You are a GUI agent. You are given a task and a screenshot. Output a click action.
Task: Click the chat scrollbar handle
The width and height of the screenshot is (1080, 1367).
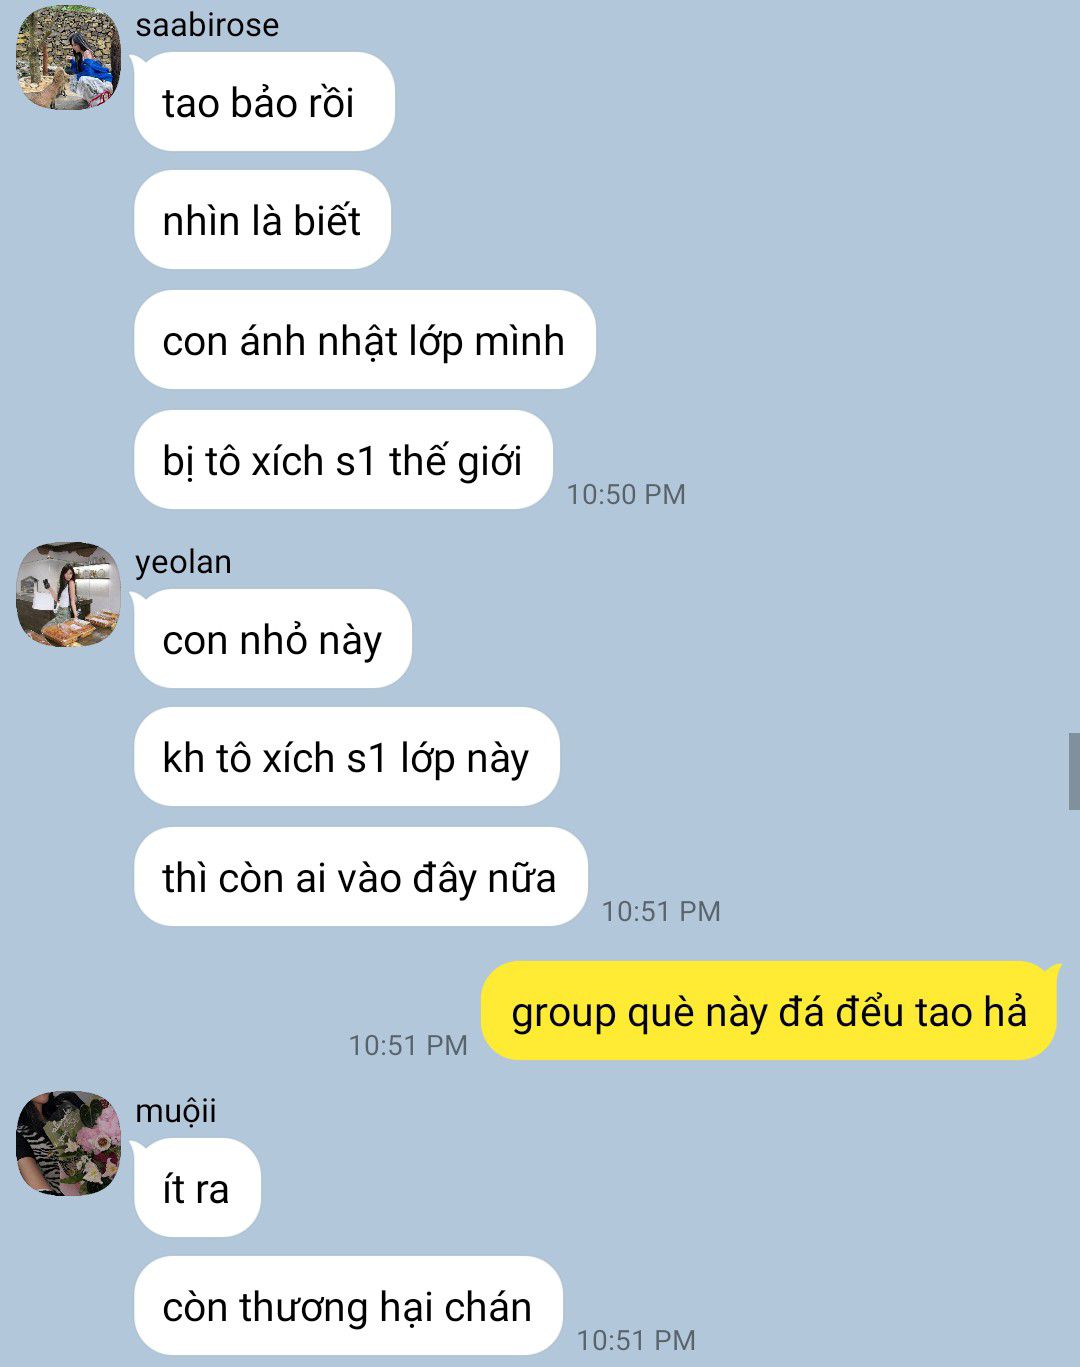point(1074,771)
